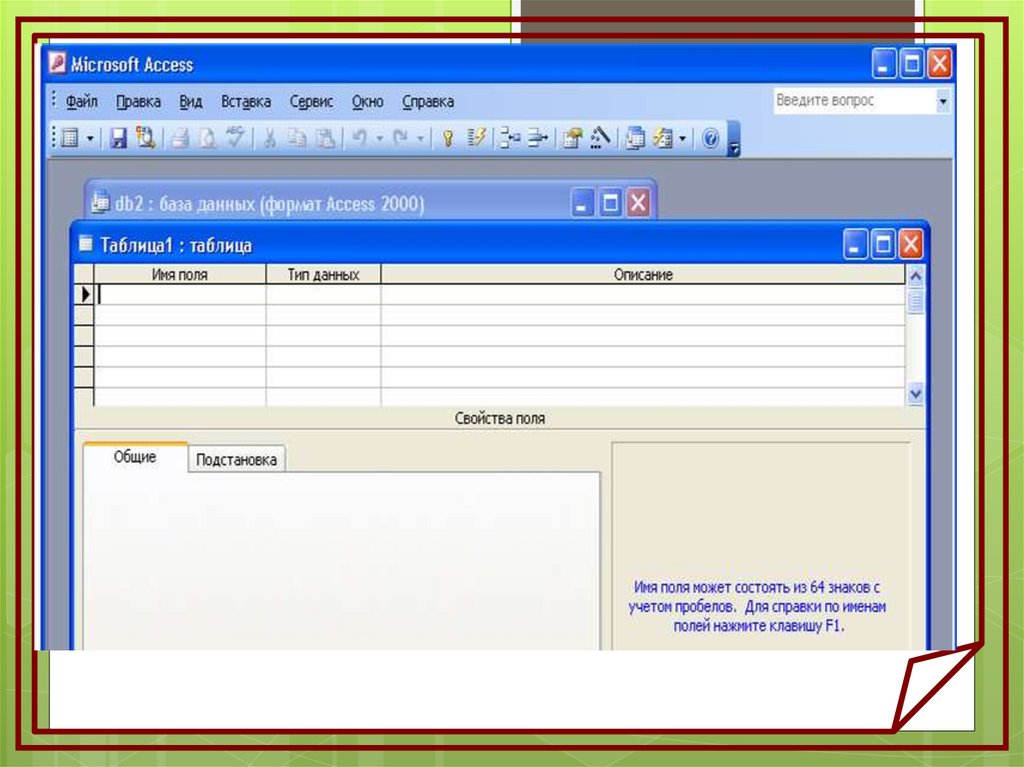Switch to the Общие tab

[135, 457]
